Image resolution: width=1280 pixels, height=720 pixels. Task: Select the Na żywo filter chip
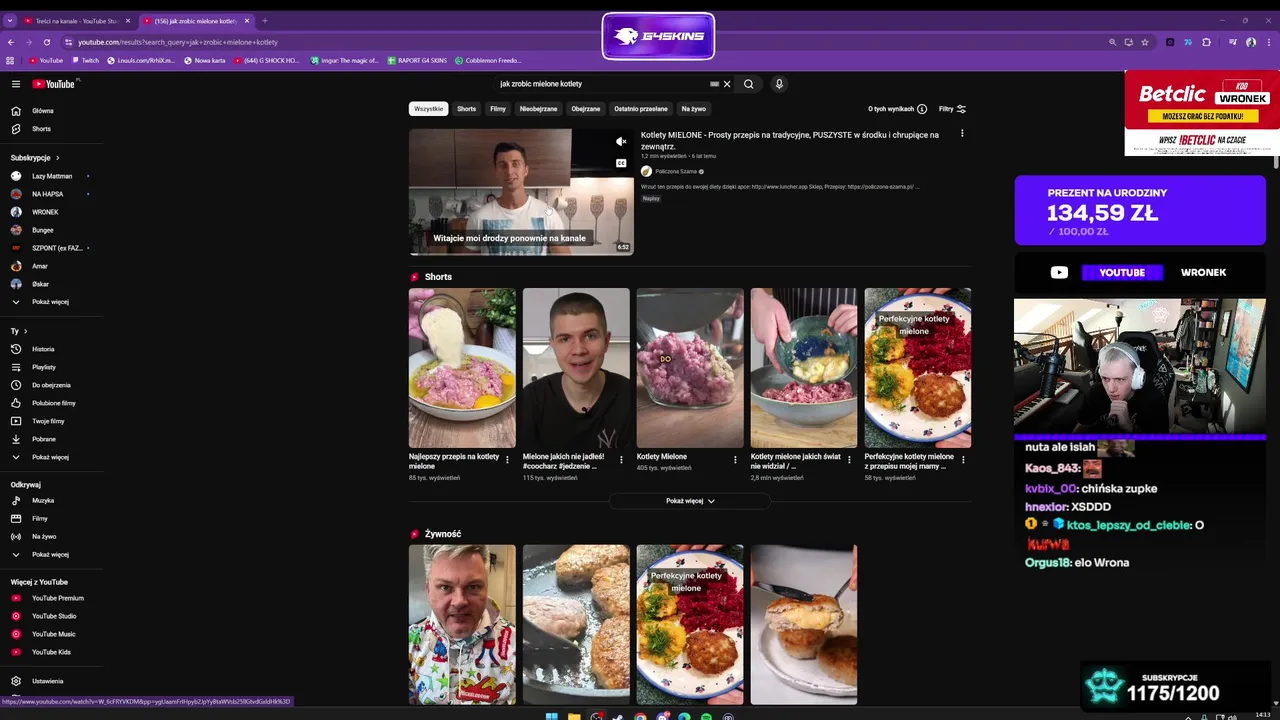[694, 109]
